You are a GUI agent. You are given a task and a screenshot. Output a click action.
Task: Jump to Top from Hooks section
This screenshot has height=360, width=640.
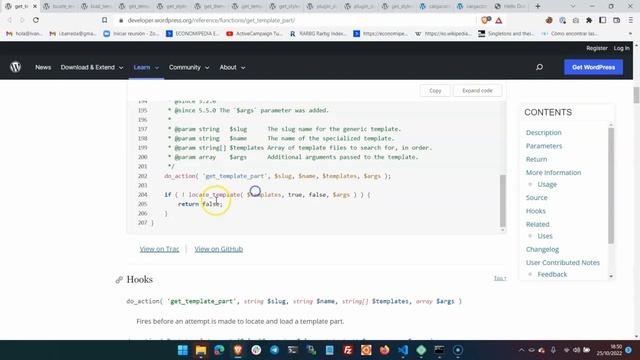coord(500,278)
